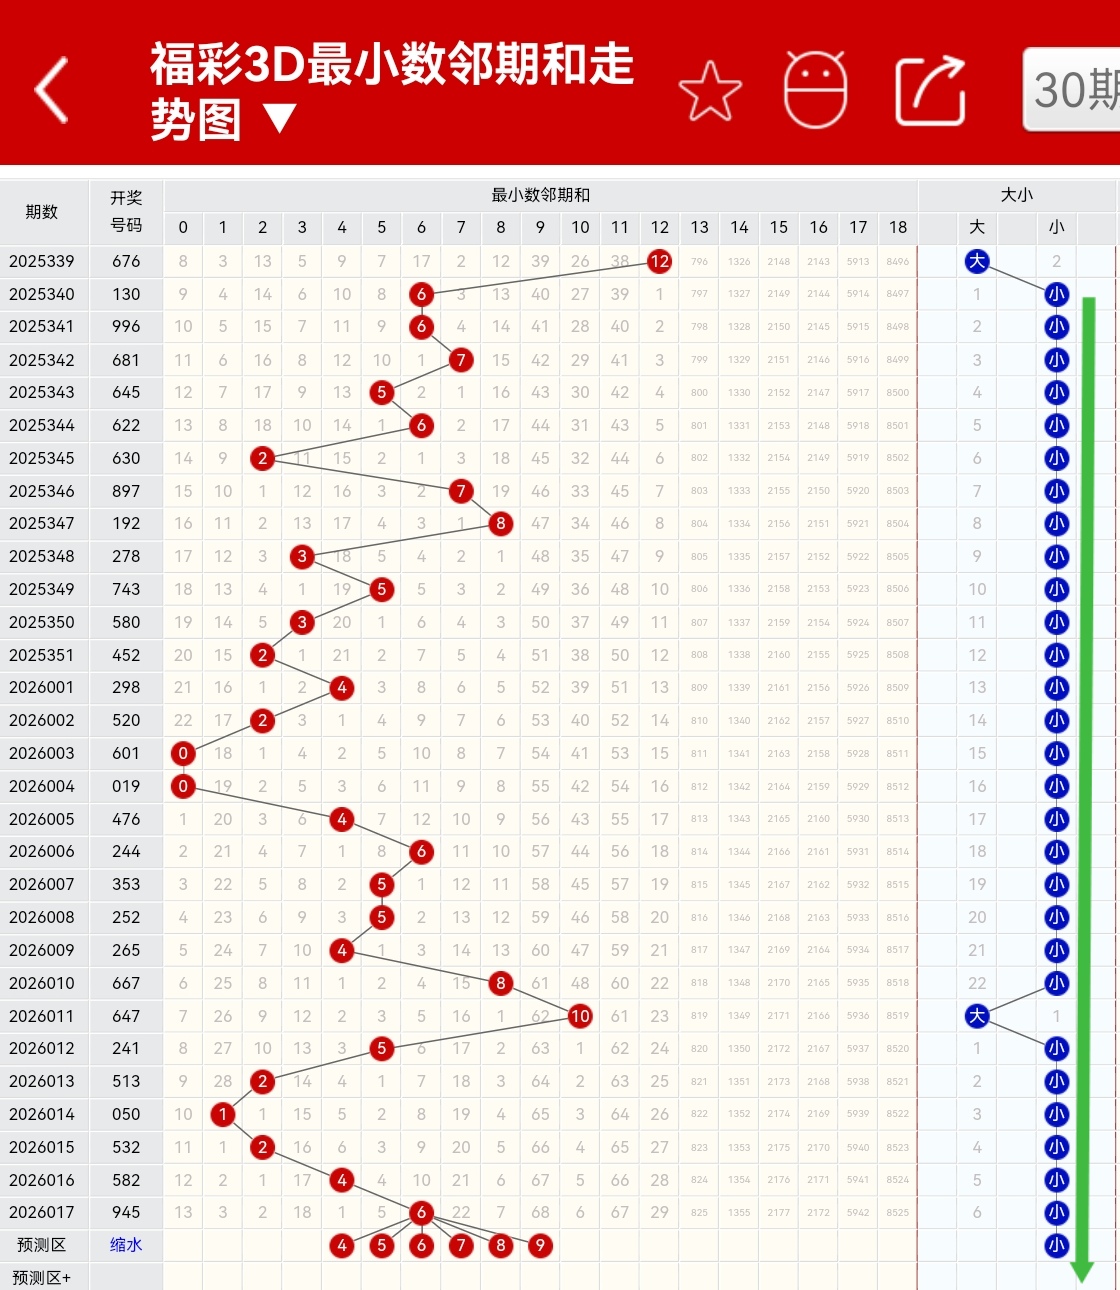Open the 30期 period selector
1120x1290 pixels.
pos(1072,90)
